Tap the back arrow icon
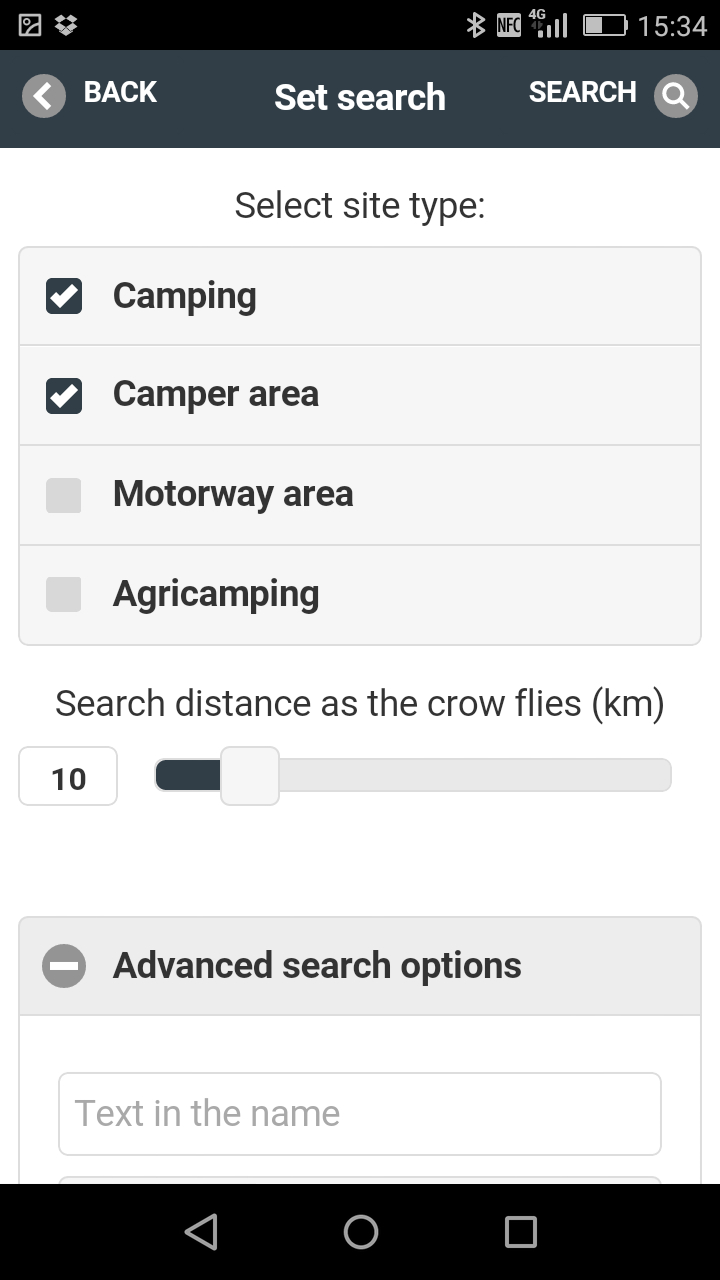720x1280 pixels. (43, 96)
